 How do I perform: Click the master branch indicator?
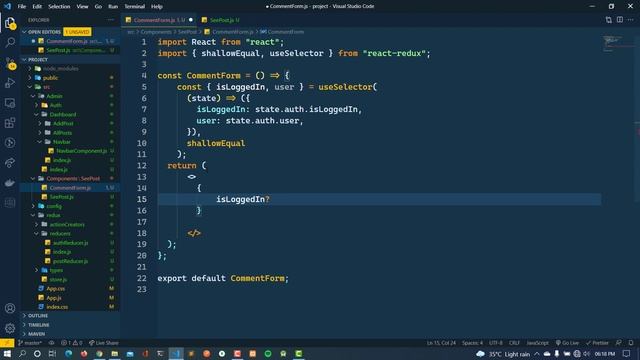pos(30,343)
